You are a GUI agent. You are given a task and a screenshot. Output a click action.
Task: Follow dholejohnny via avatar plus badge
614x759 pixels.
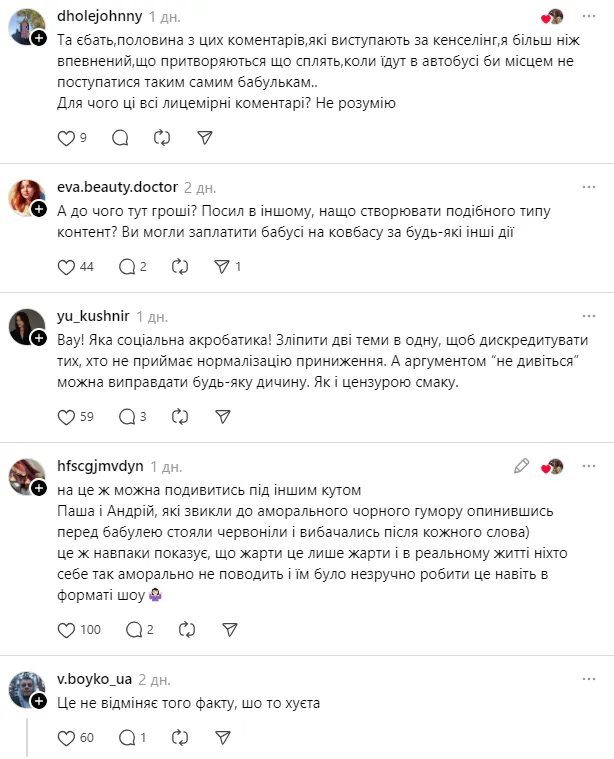point(38,38)
